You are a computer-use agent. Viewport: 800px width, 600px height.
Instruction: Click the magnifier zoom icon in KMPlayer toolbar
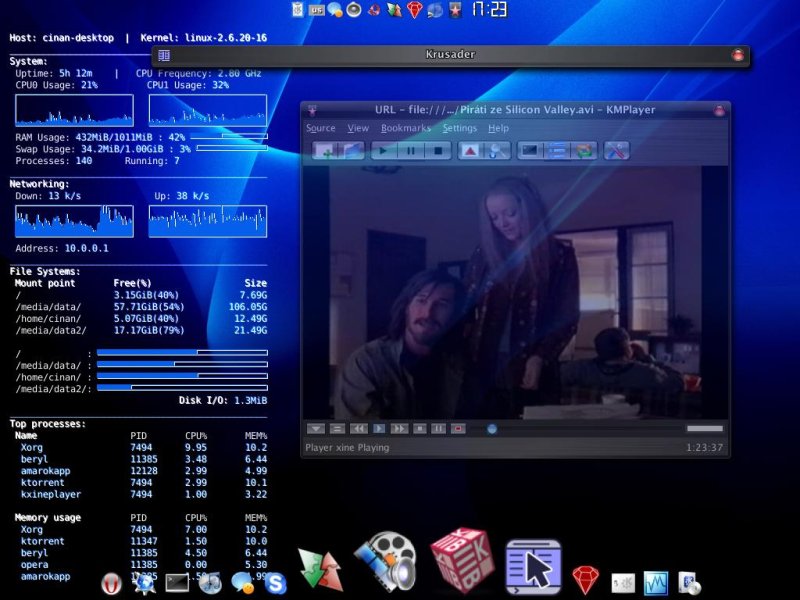pos(497,151)
